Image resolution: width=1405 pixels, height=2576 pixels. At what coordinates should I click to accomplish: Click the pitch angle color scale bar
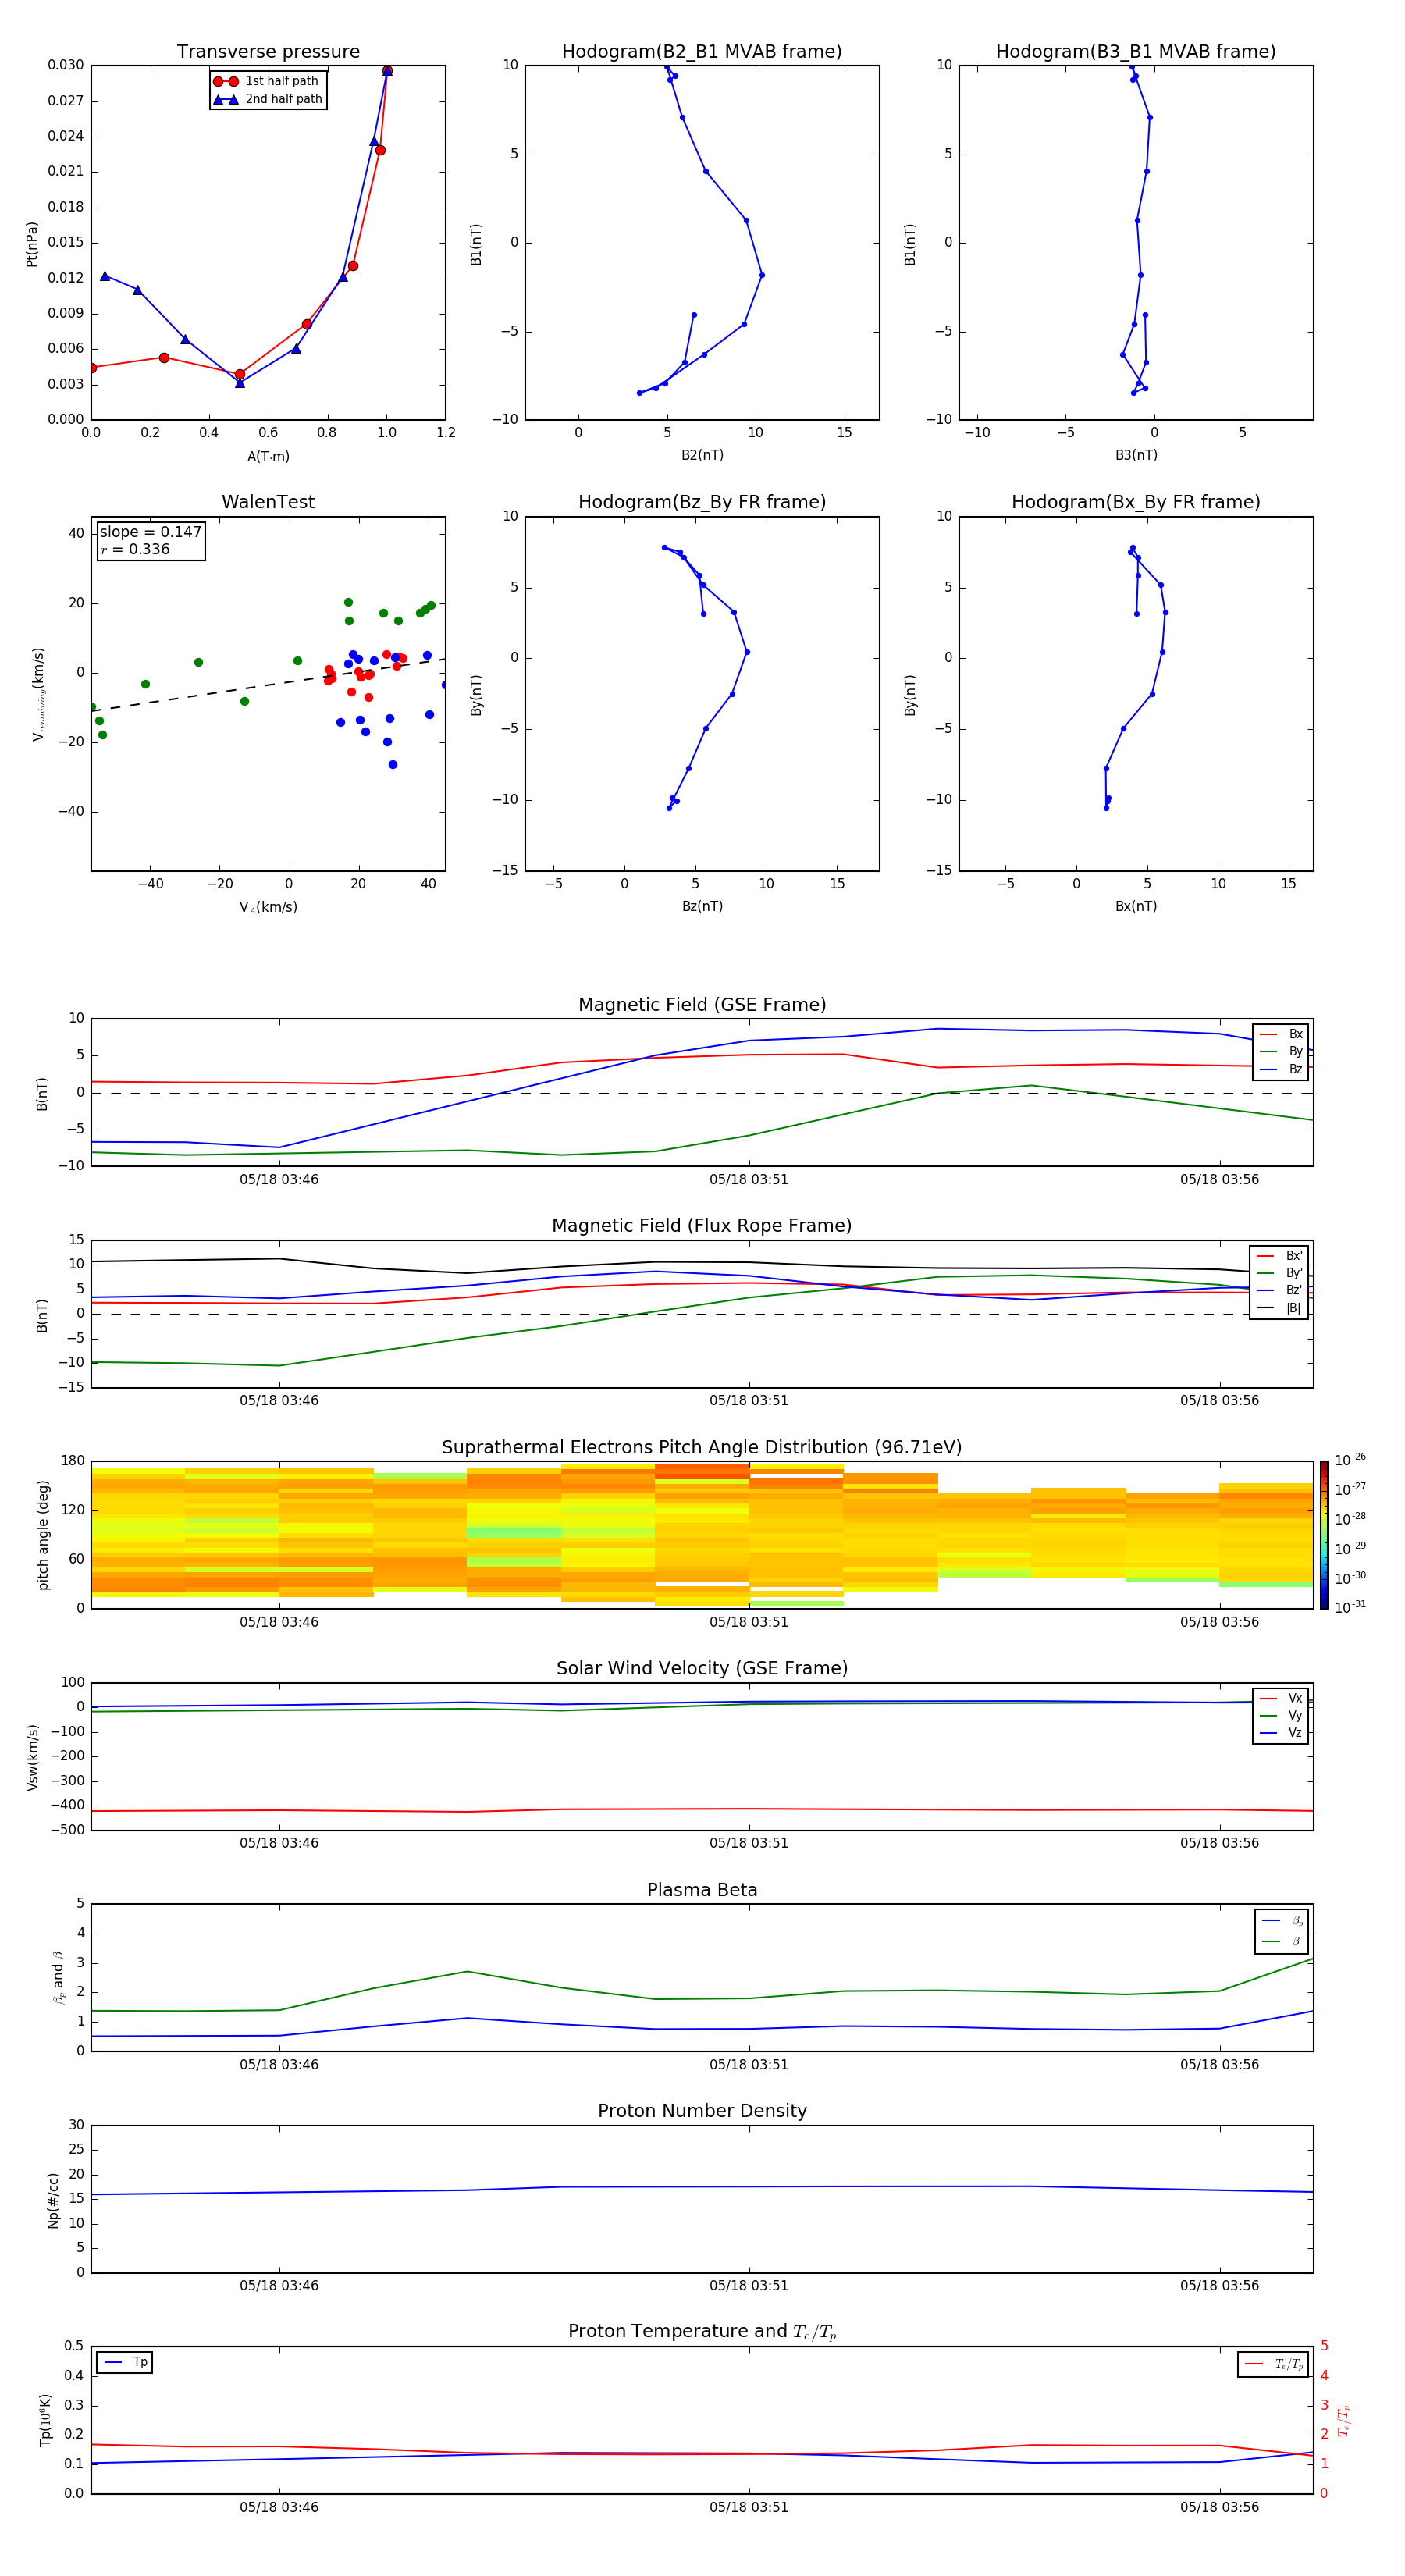click(x=1324, y=1535)
